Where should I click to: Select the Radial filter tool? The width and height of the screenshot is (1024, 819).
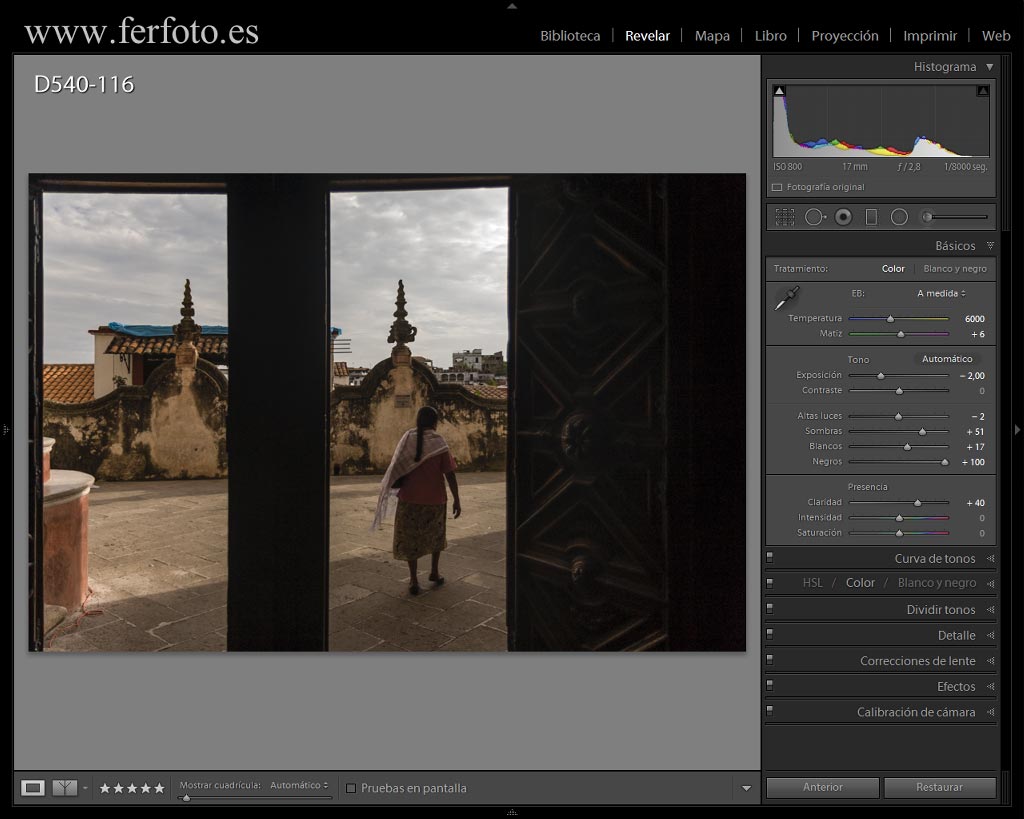pyautogui.click(x=899, y=217)
